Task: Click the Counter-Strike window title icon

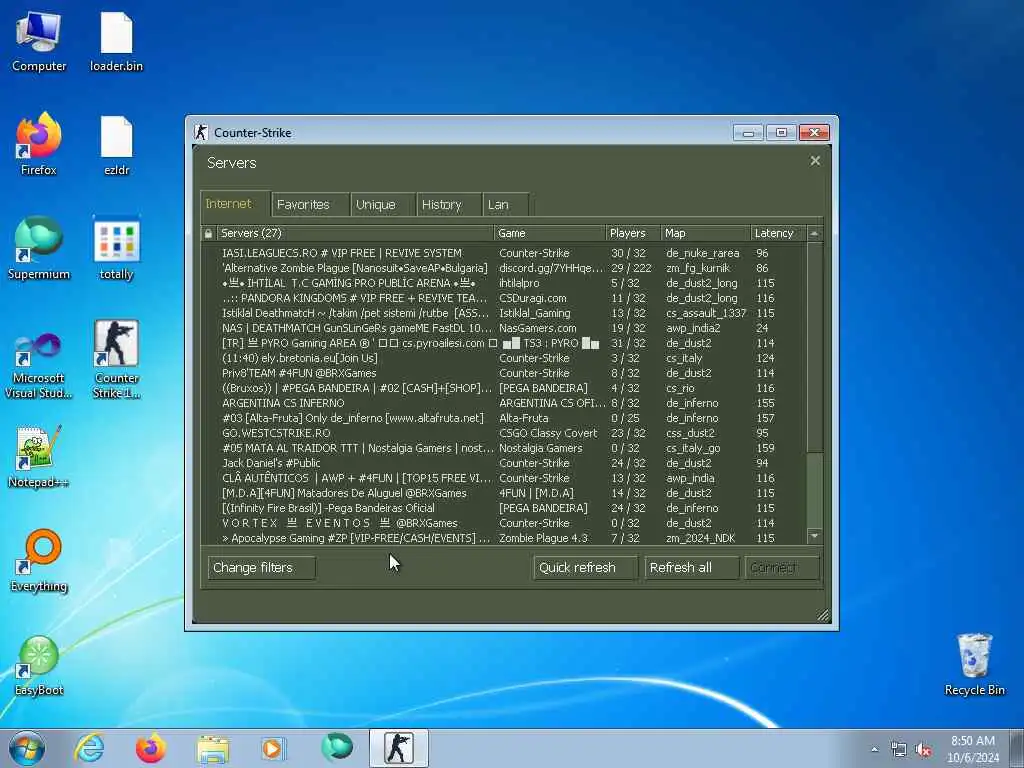Action: (x=200, y=133)
